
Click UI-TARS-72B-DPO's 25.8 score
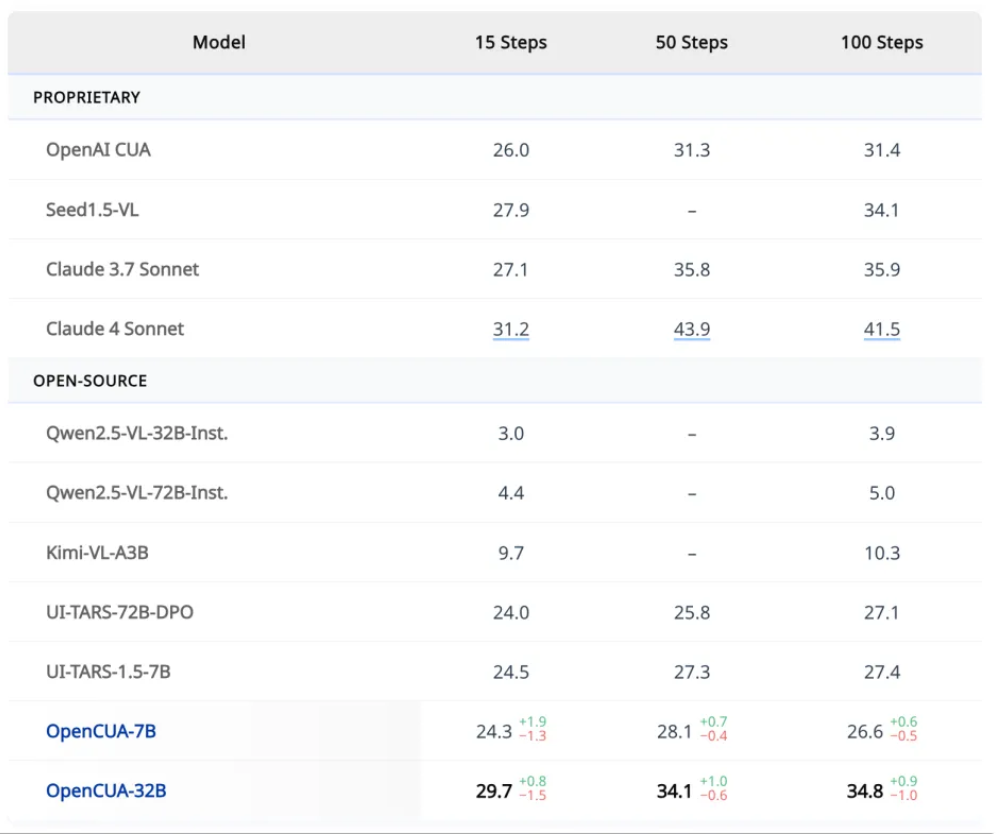tap(691, 612)
